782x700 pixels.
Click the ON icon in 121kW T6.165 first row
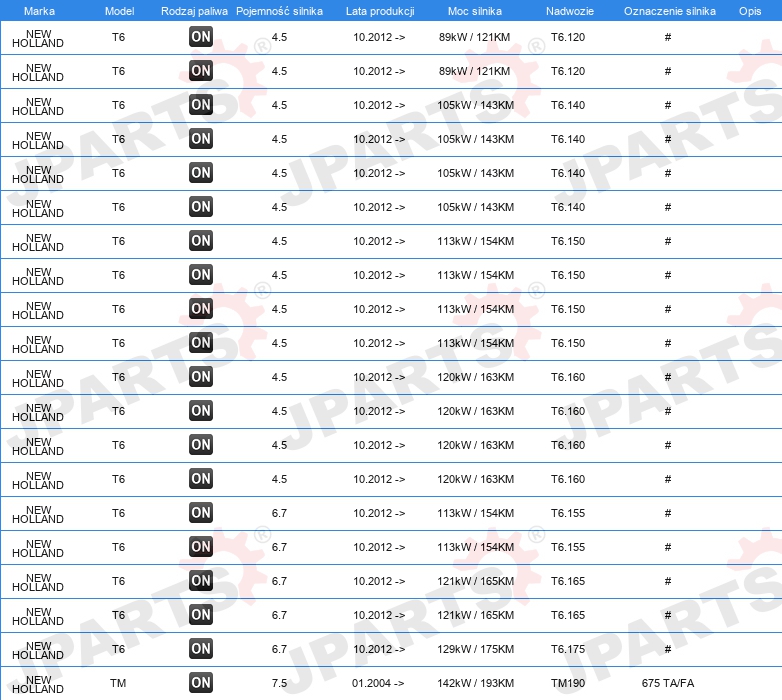pyautogui.click(x=201, y=580)
